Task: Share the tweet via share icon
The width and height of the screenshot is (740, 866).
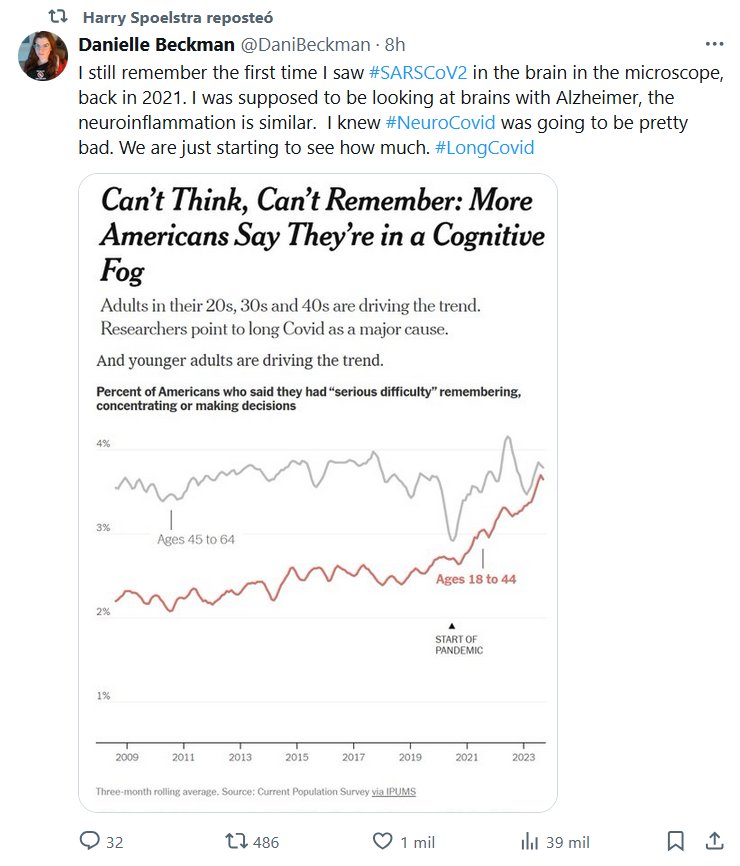Action: [x=714, y=841]
